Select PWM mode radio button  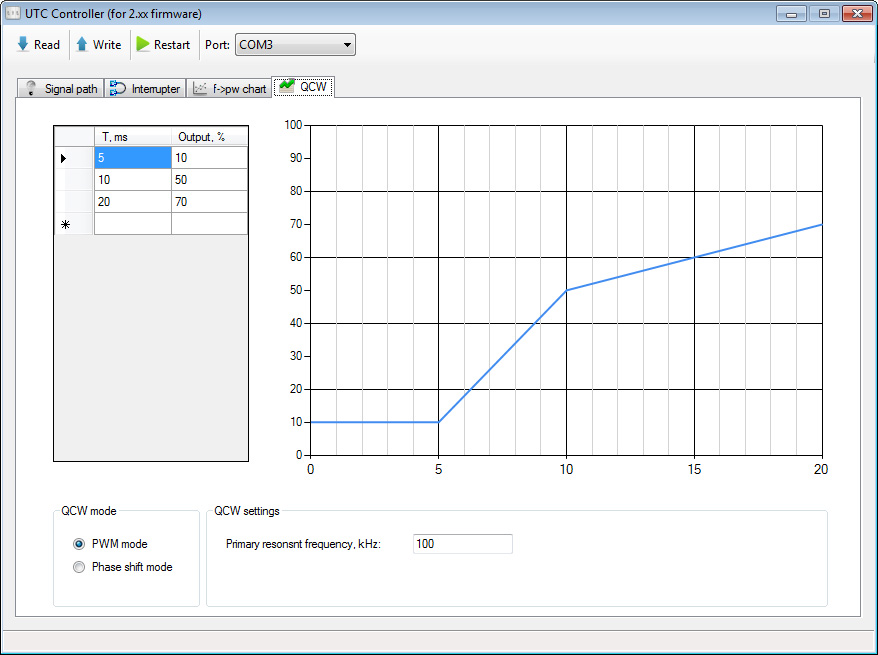pyautogui.click(x=79, y=544)
